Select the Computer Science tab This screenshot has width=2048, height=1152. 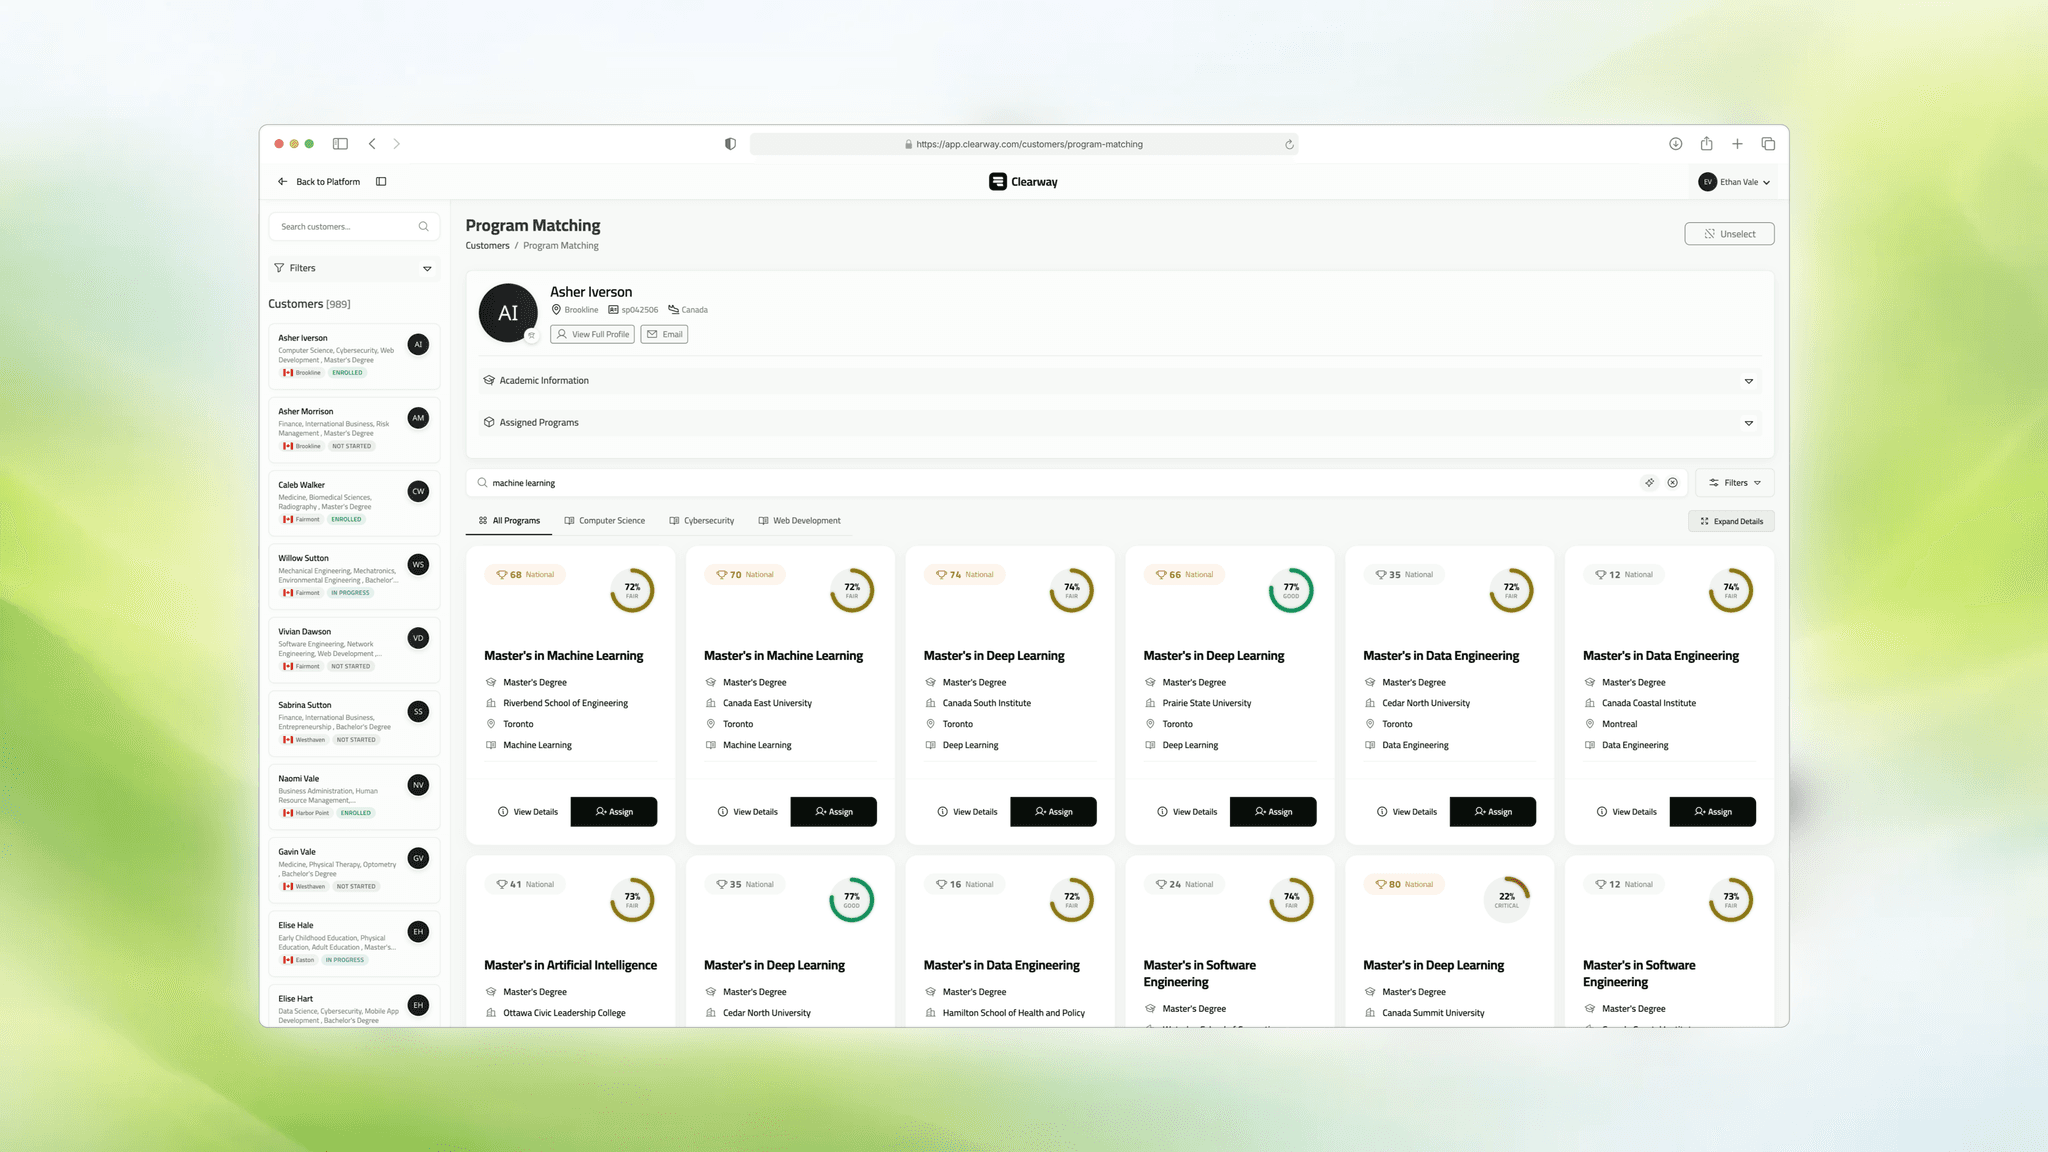click(x=604, y=521)
